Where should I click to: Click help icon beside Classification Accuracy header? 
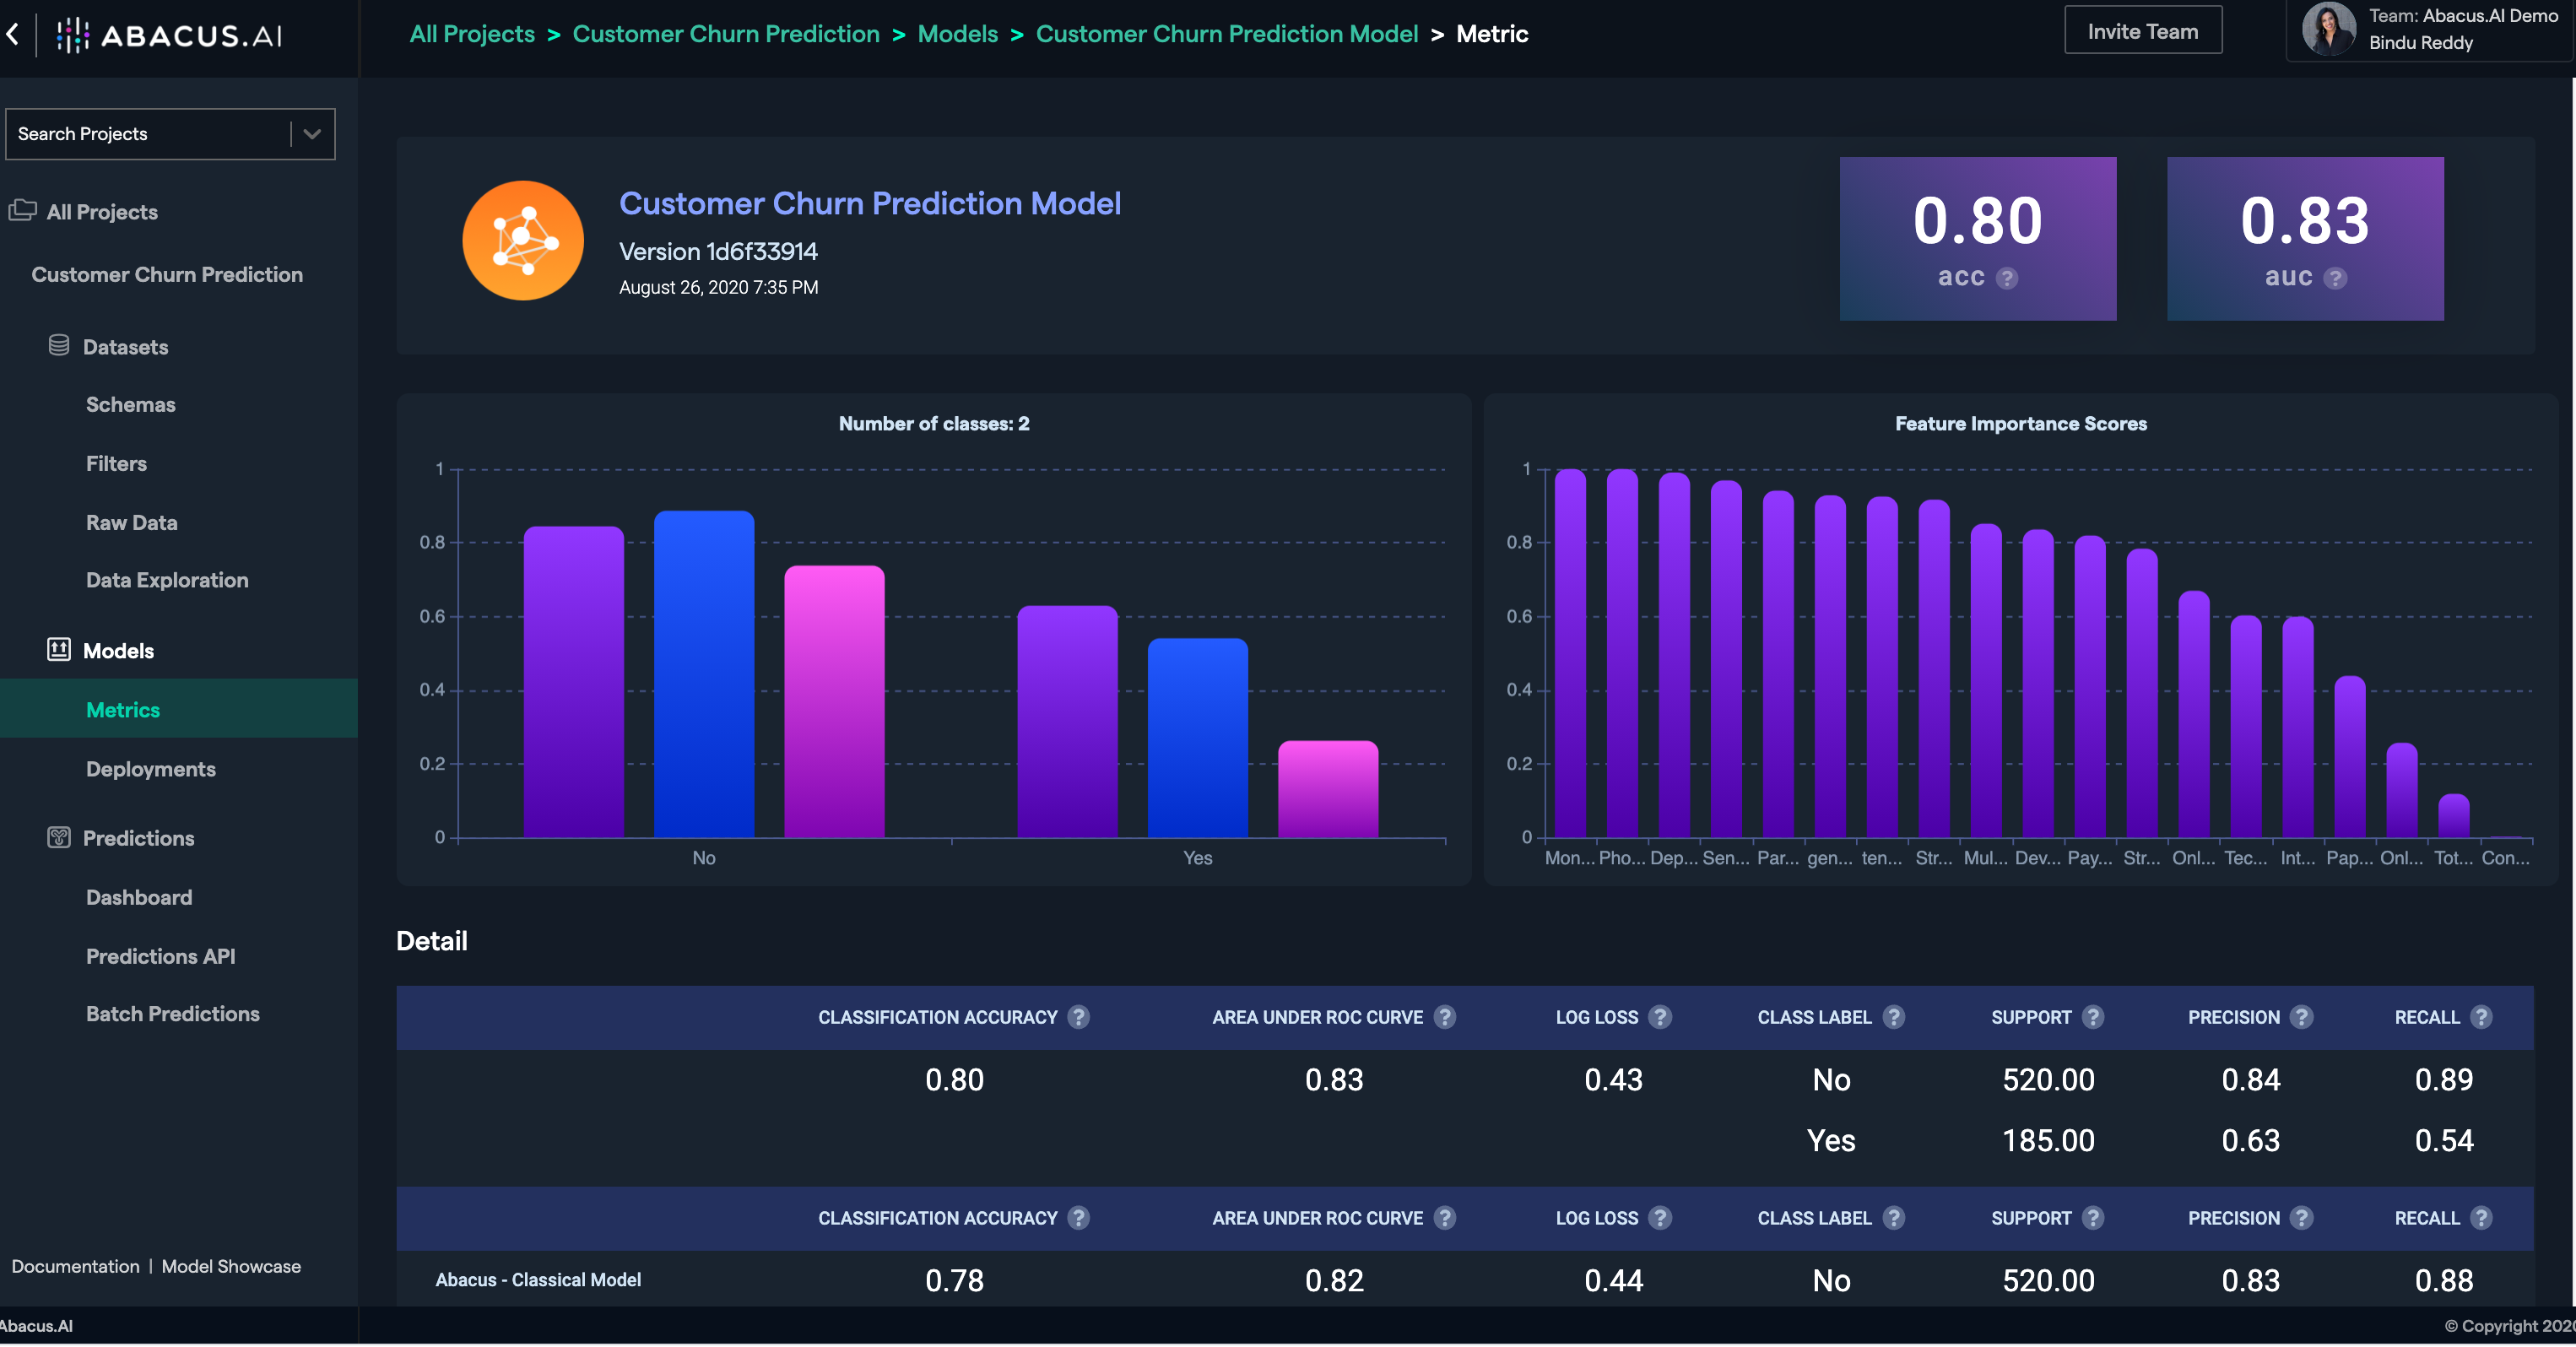(1078, 1017)
